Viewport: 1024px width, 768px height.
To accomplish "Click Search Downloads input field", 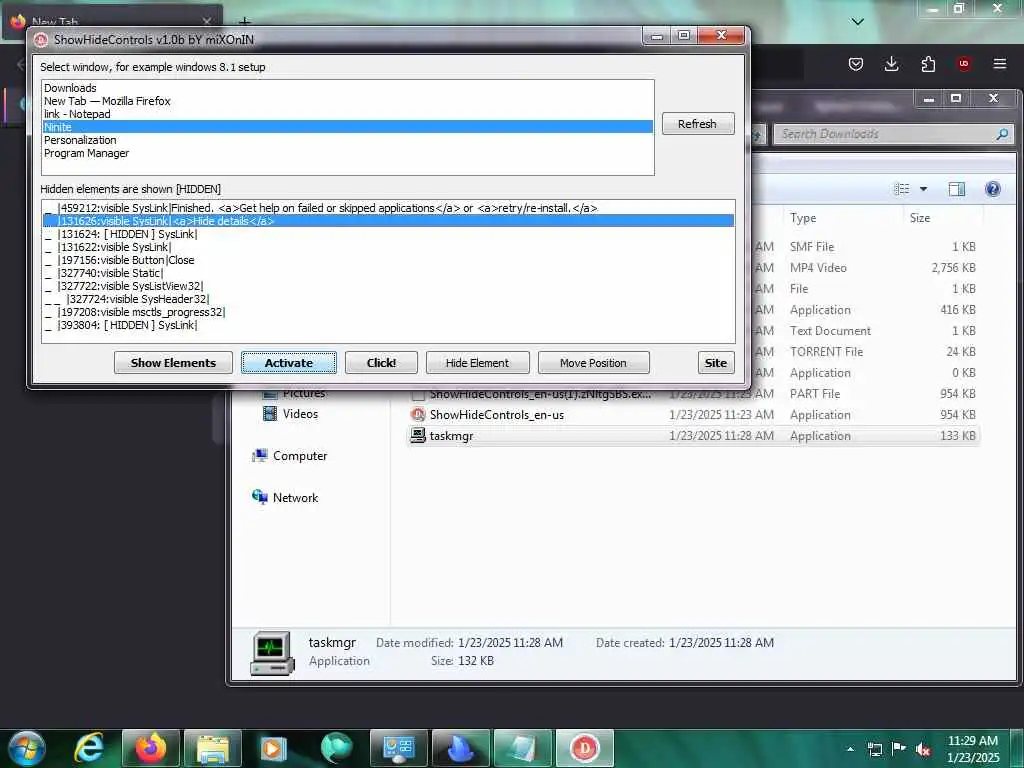I will (893, 134).
